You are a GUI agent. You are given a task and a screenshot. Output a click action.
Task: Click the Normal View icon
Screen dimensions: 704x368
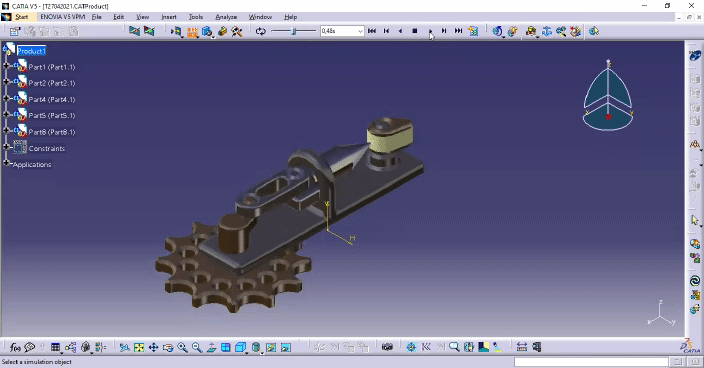tap(211, 347)
